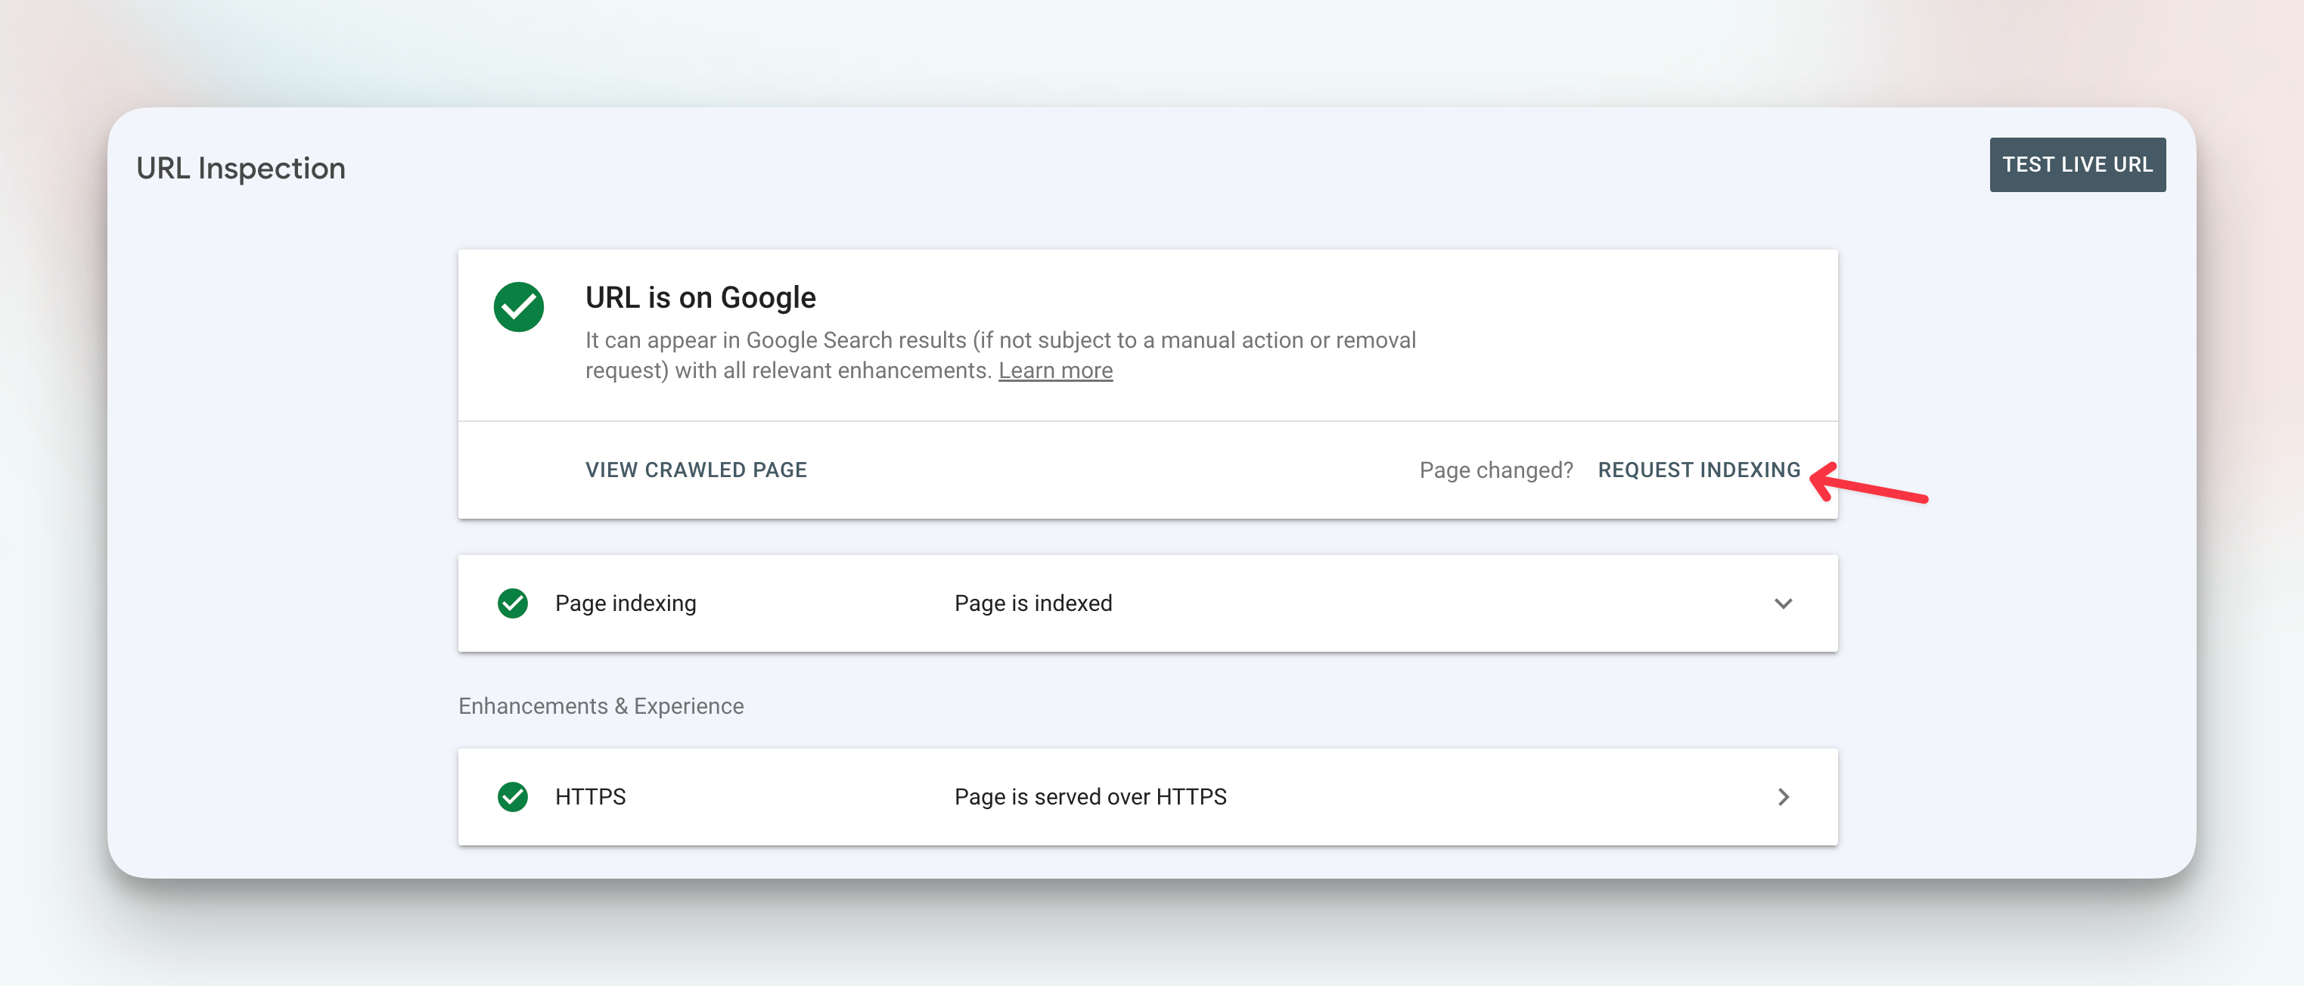Click the Page indexing label
2304x986 pixels.
pyautogui.click(x=625, y=604)
